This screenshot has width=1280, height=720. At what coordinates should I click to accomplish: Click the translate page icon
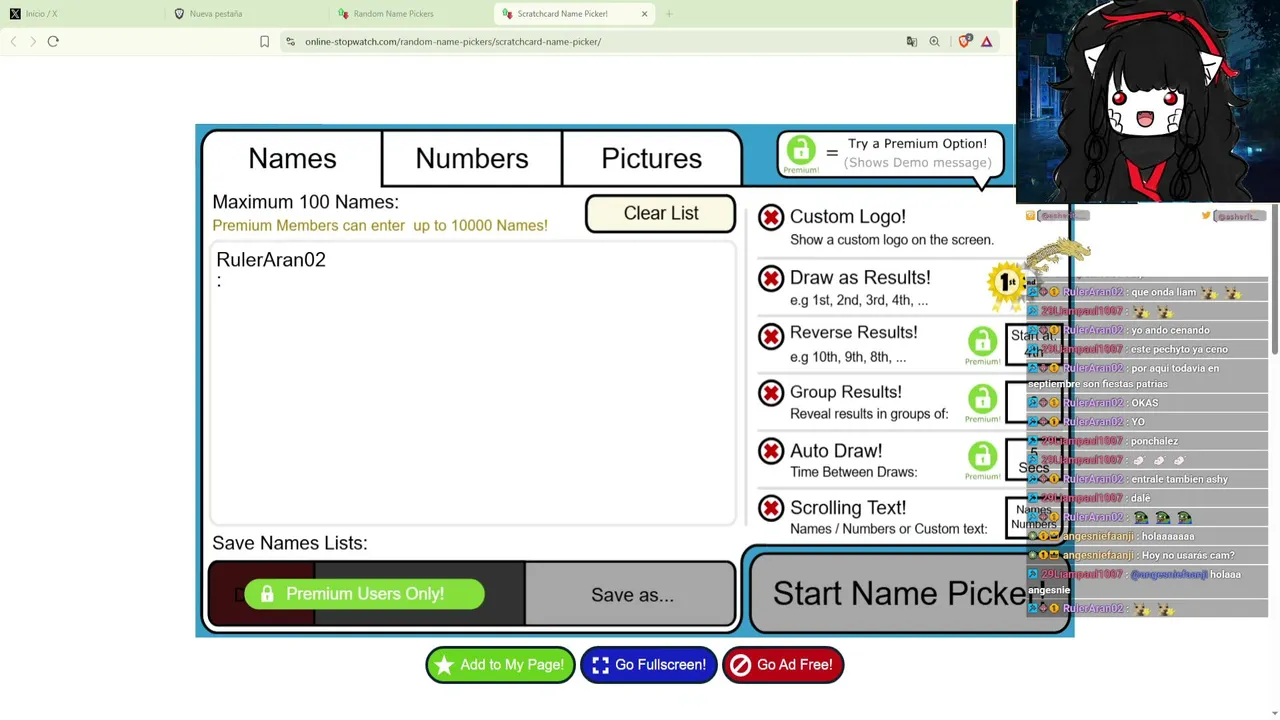[x=911, y=42]
